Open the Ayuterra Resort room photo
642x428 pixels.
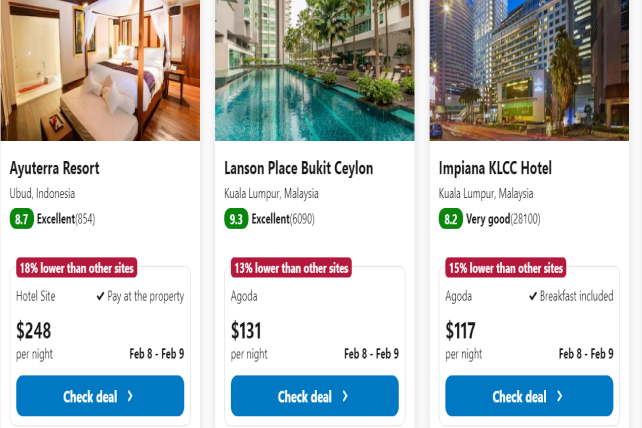coord(100,70)
